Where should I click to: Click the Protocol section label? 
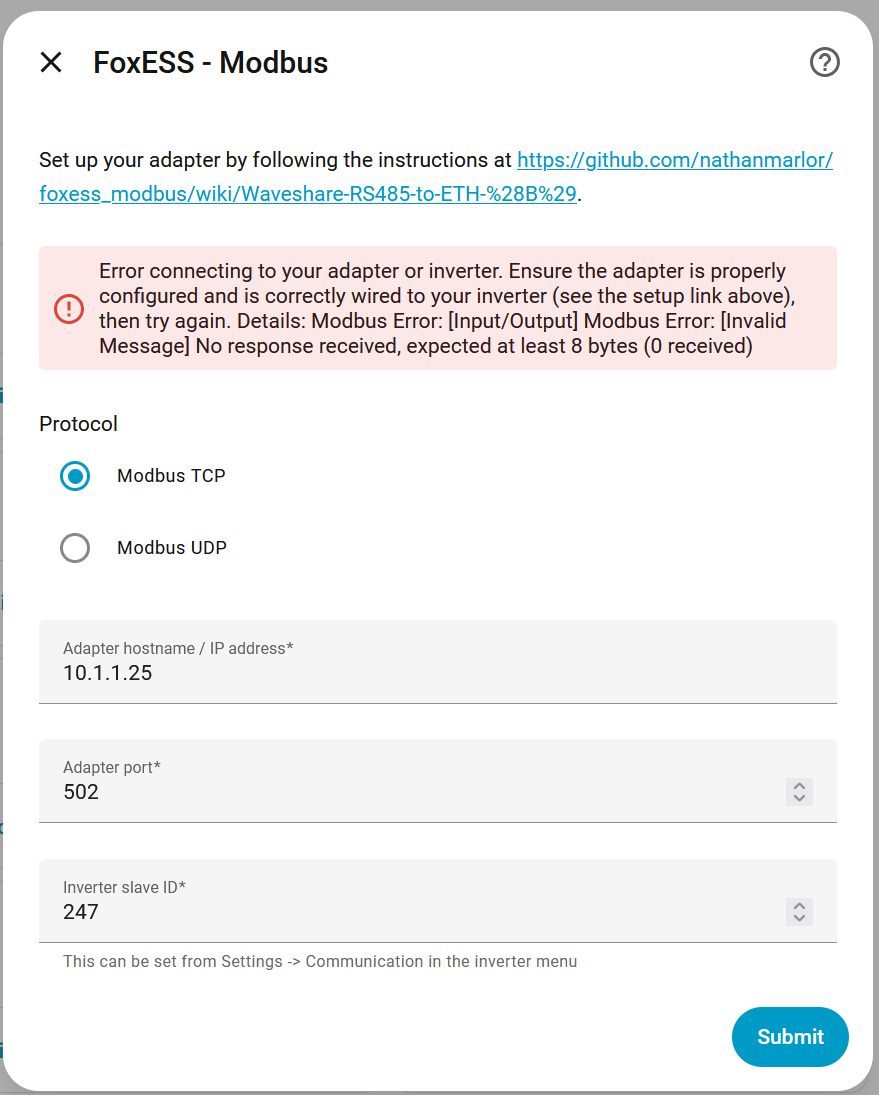pyautogui.click(x=78, y=424)
